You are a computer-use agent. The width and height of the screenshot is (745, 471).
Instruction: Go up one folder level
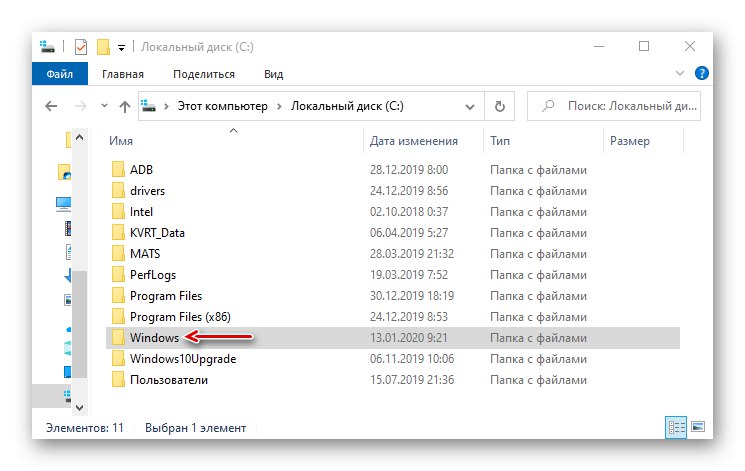[125, 106]
